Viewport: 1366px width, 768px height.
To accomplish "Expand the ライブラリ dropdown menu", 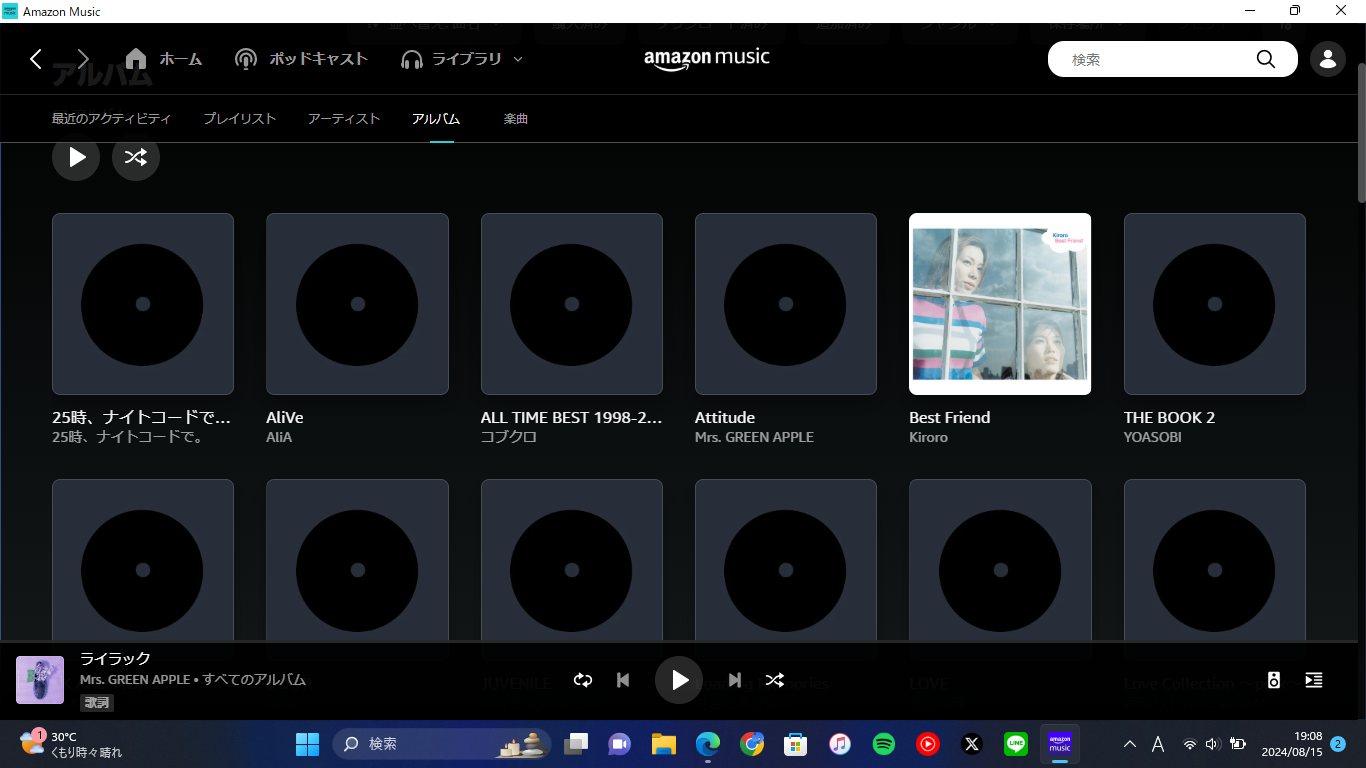I will [462, 59].
